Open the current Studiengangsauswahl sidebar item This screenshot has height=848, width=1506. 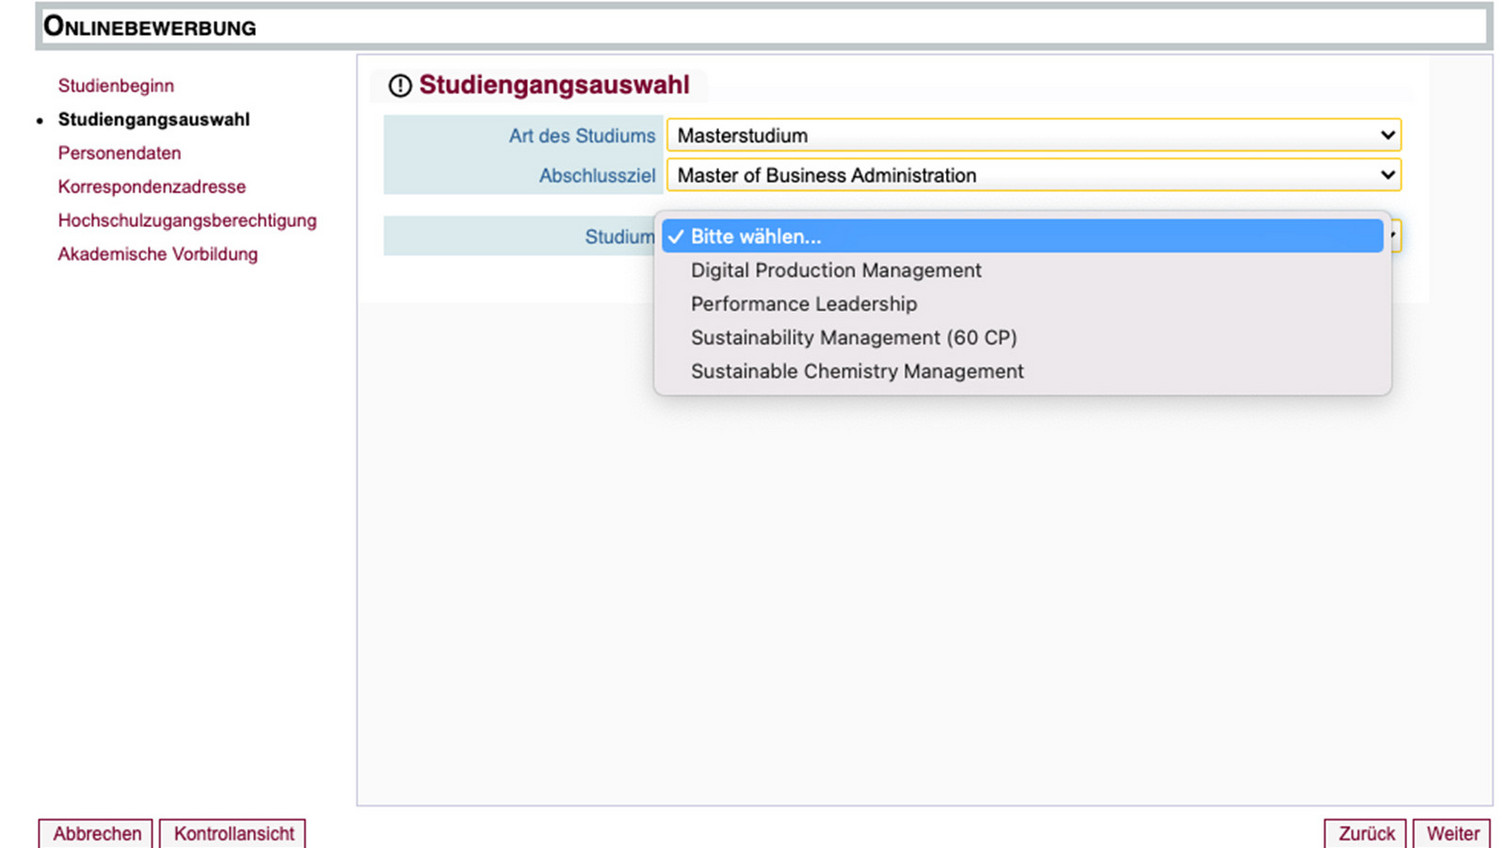(x=154, y=120)
